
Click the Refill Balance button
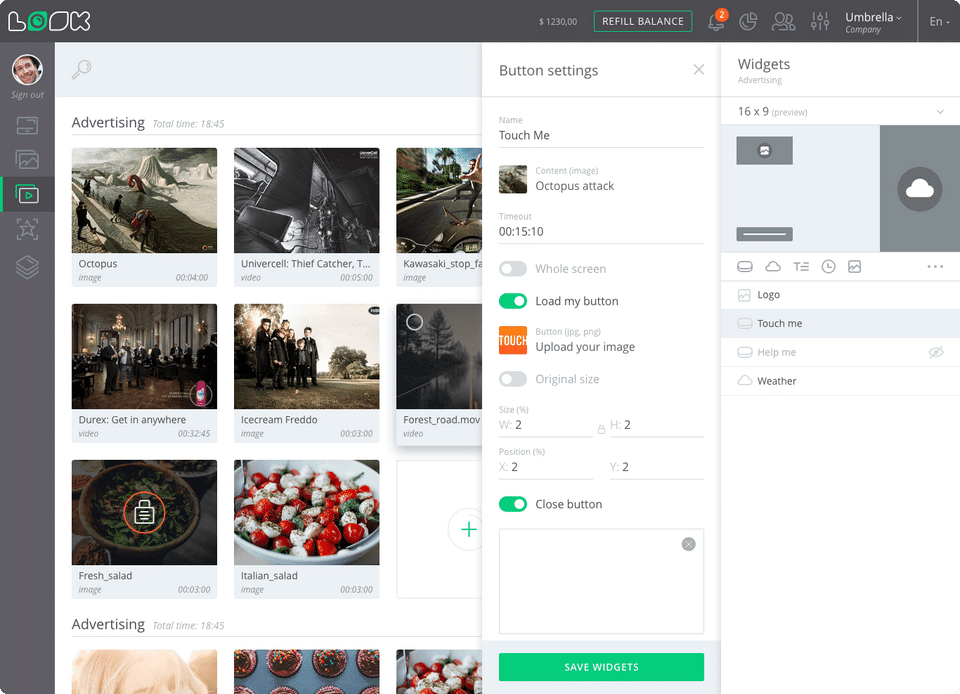point(643,21)
